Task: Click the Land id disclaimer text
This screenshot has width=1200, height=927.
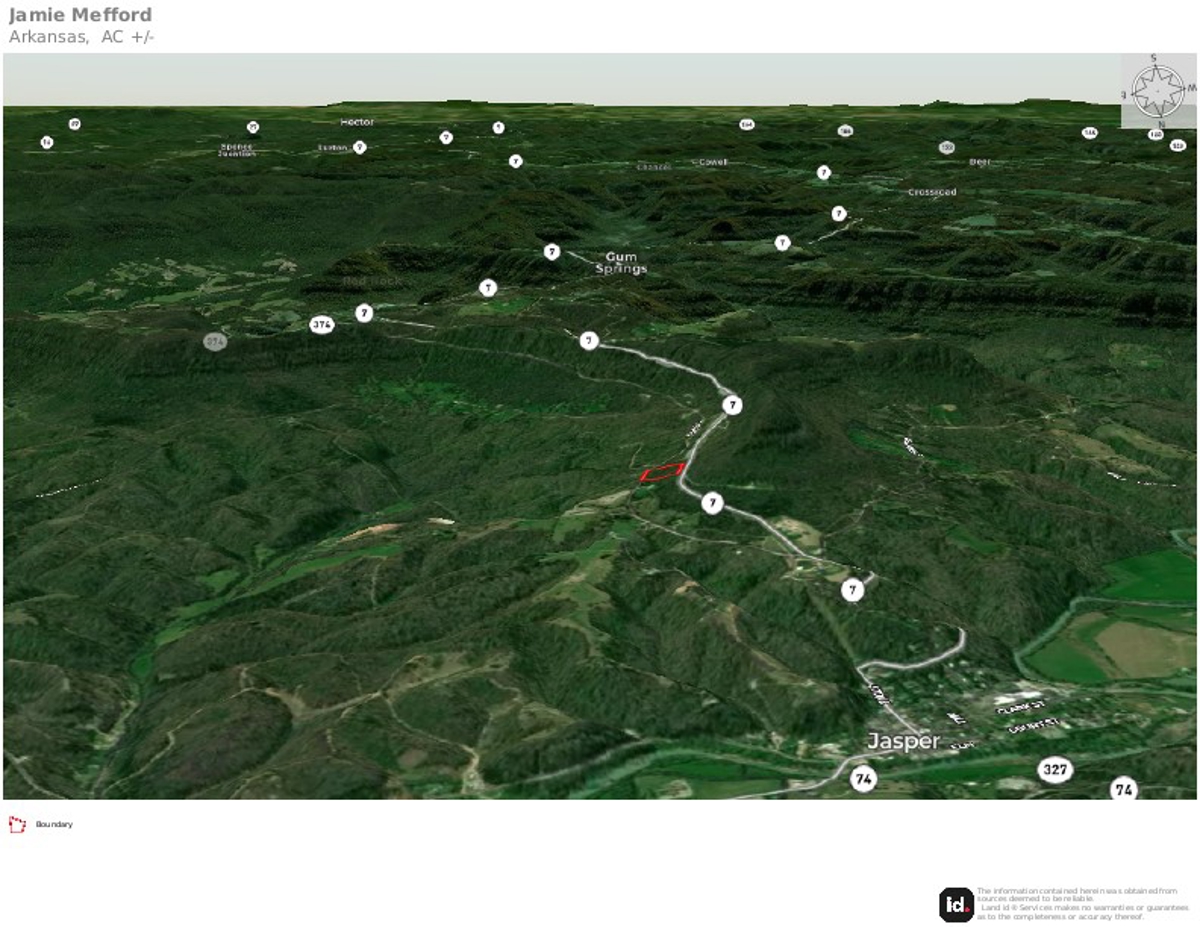Action: (x=1077, y=903)
